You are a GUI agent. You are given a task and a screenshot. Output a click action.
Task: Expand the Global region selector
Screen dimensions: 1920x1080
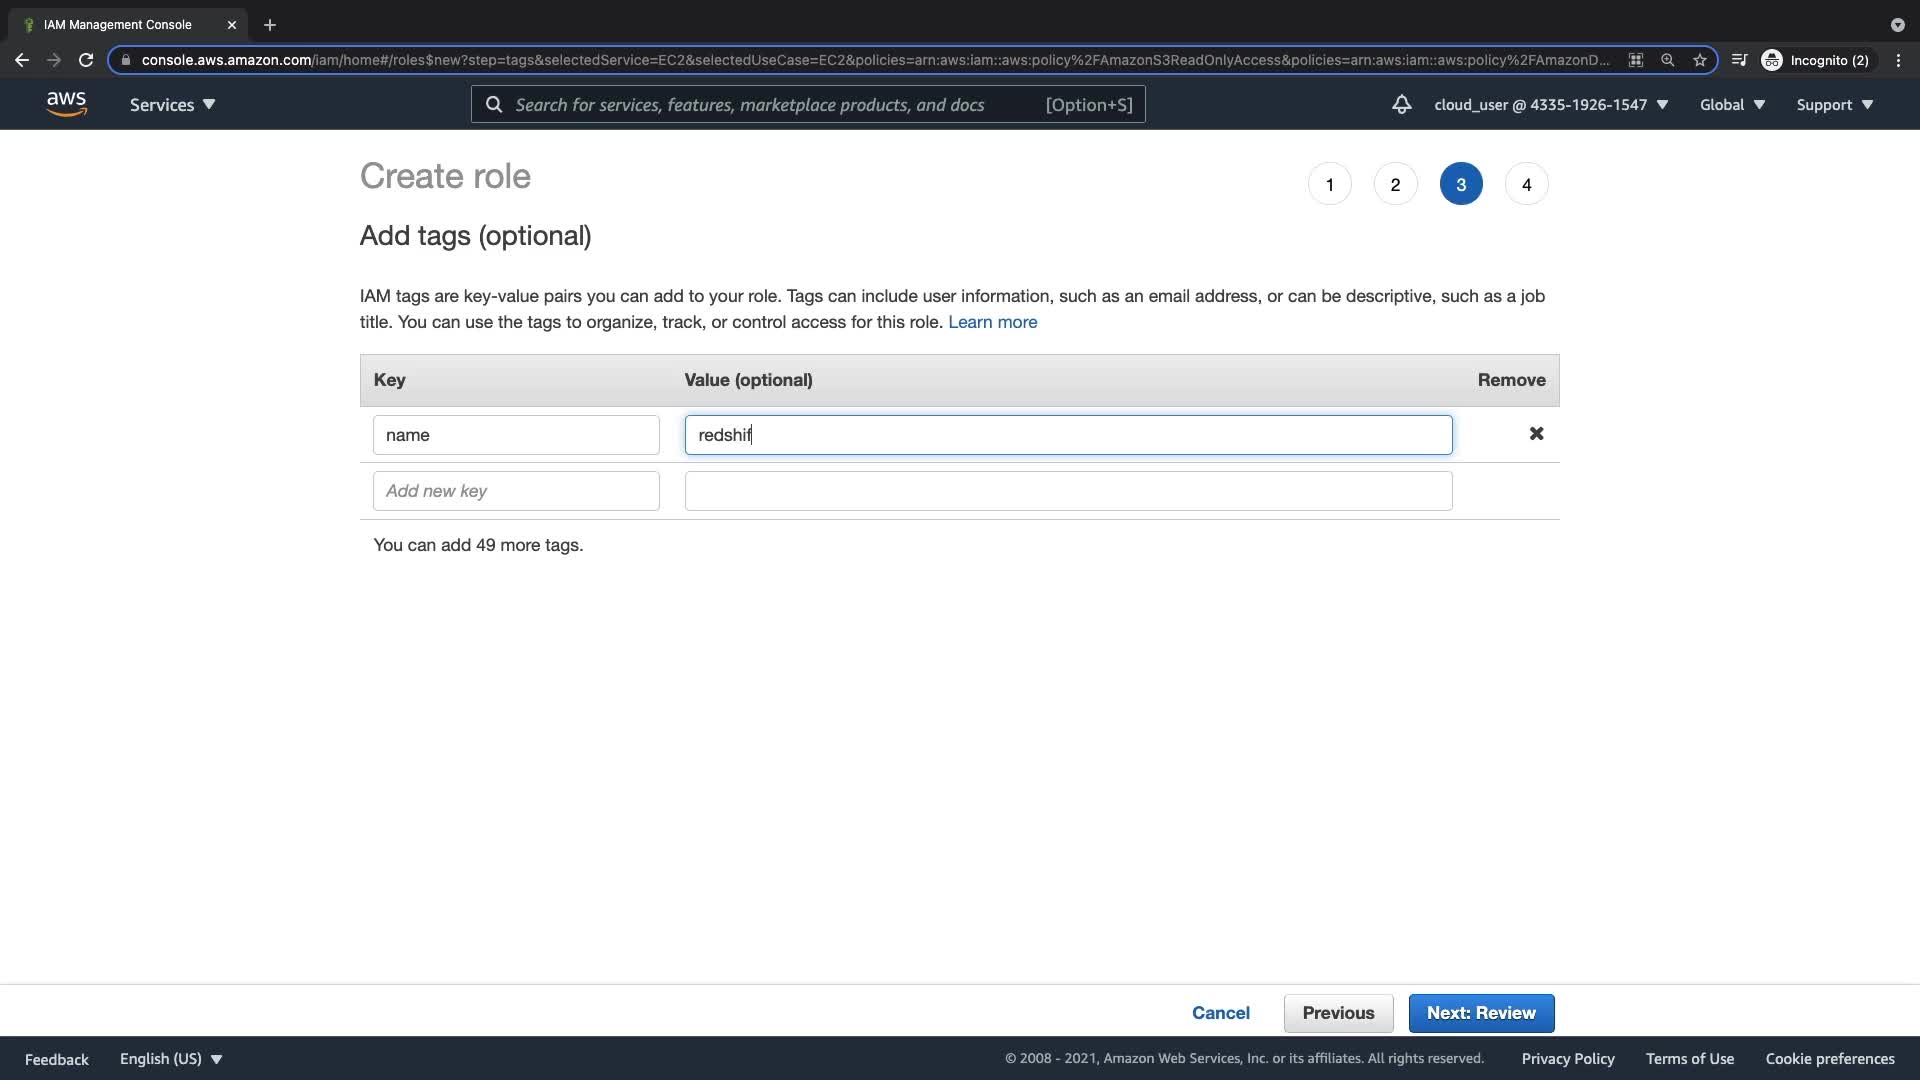(1732, 105)
